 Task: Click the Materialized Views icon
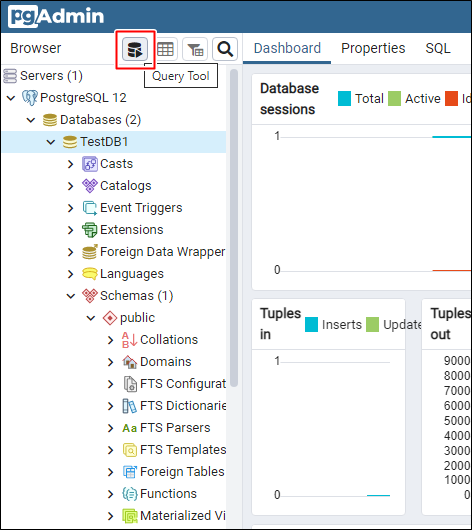[x=129, y=516]
